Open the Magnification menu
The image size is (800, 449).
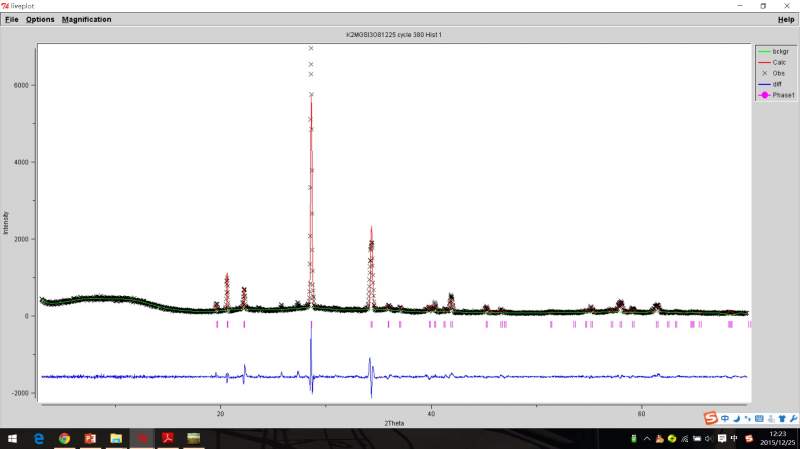[x=86, y=19]
